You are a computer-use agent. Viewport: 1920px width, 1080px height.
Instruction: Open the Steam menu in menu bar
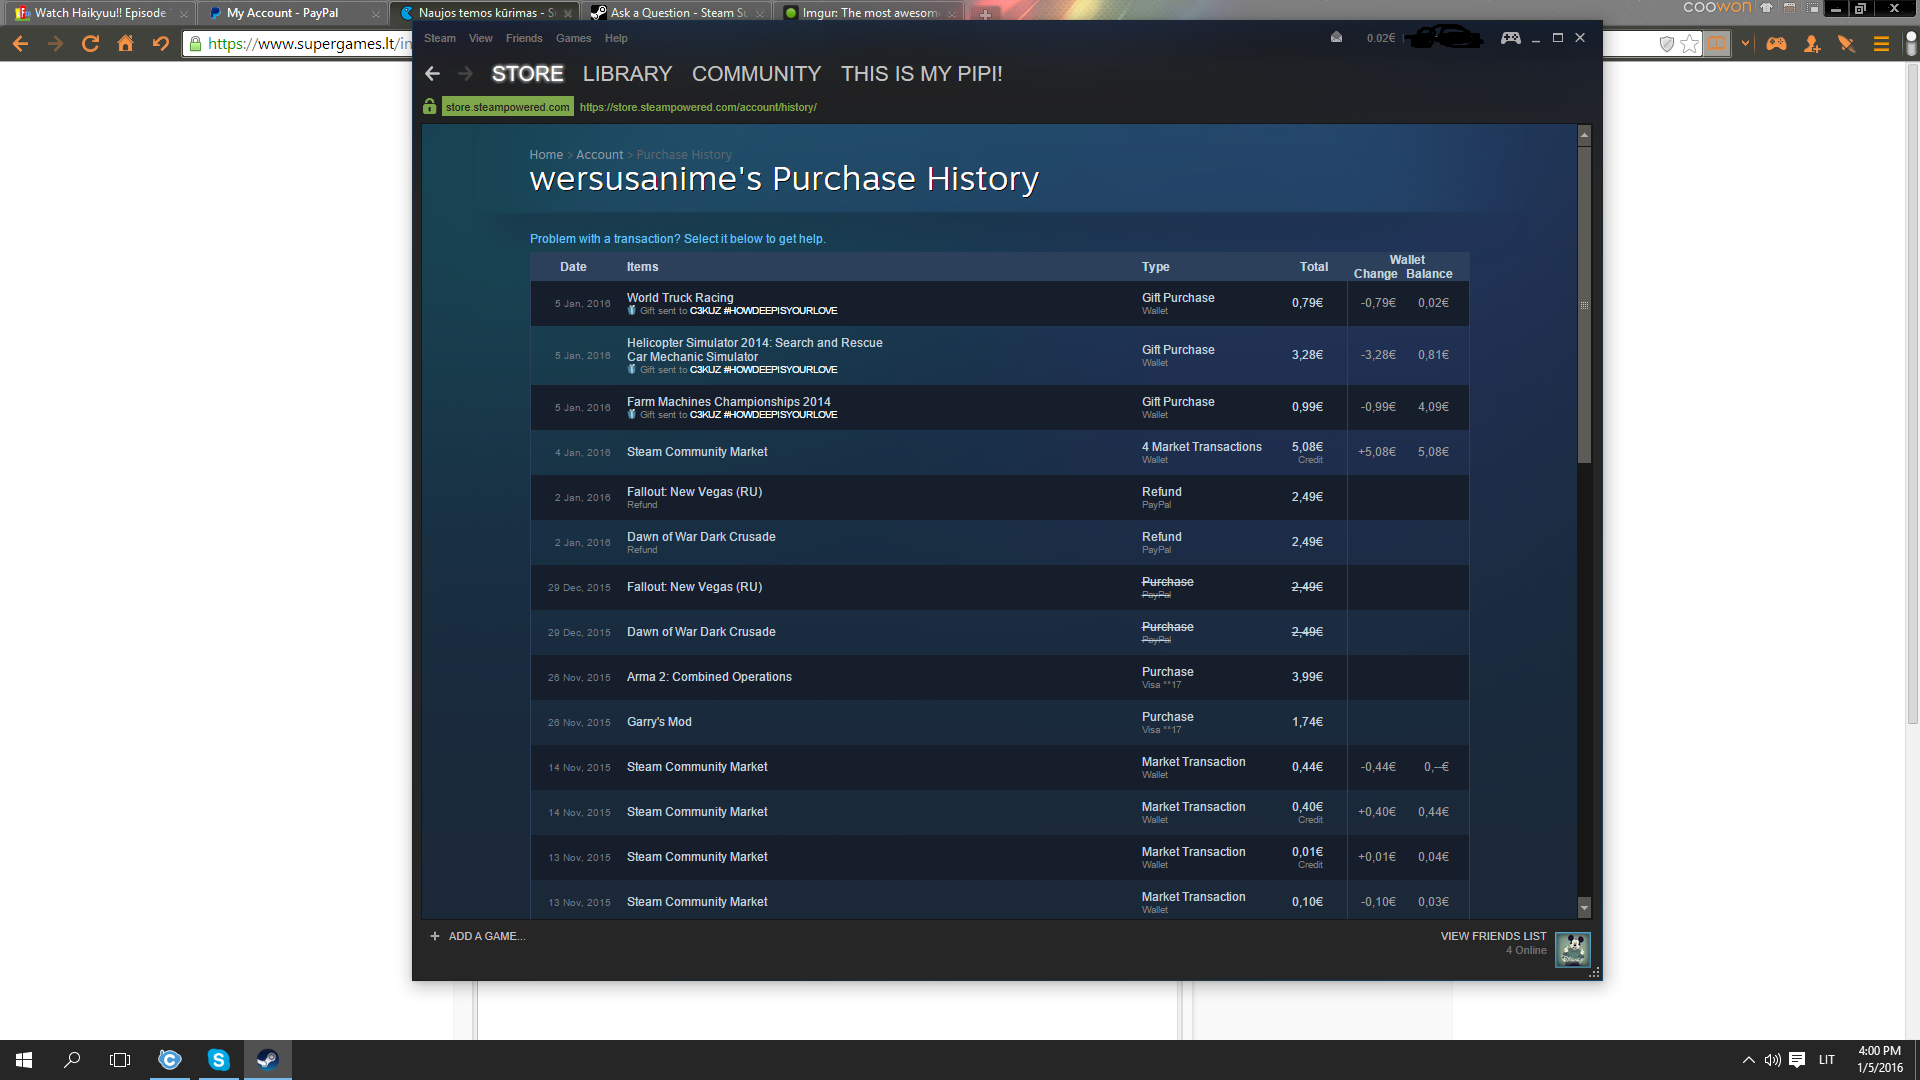pyautogui.click(x=439, y=38)
